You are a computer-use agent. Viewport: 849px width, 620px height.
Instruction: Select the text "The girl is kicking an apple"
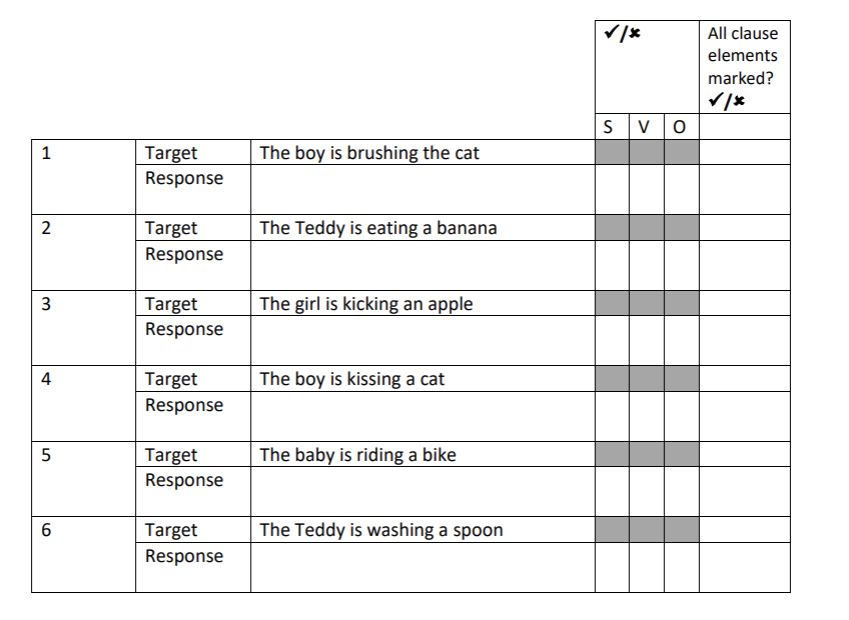[x=366, y=304]
